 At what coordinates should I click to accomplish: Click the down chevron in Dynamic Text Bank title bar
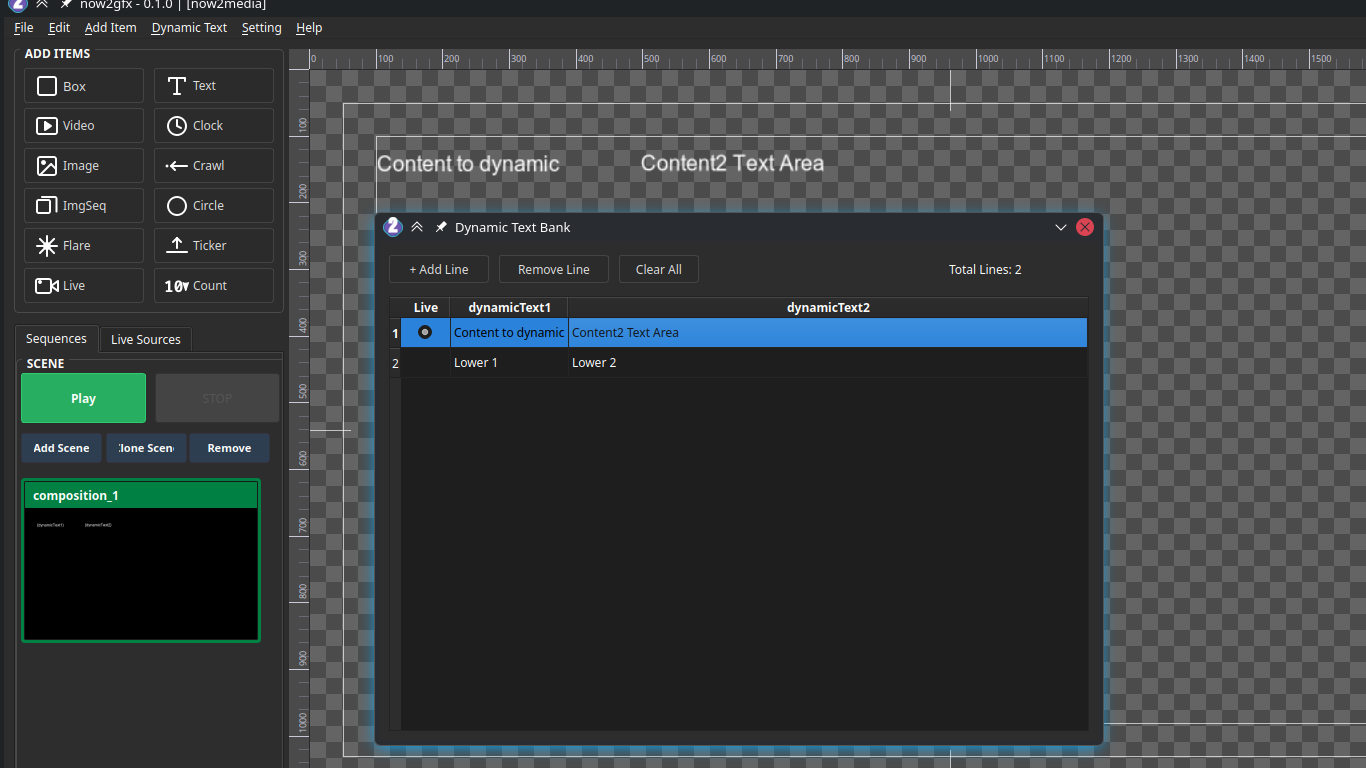tap(1061, 227)
